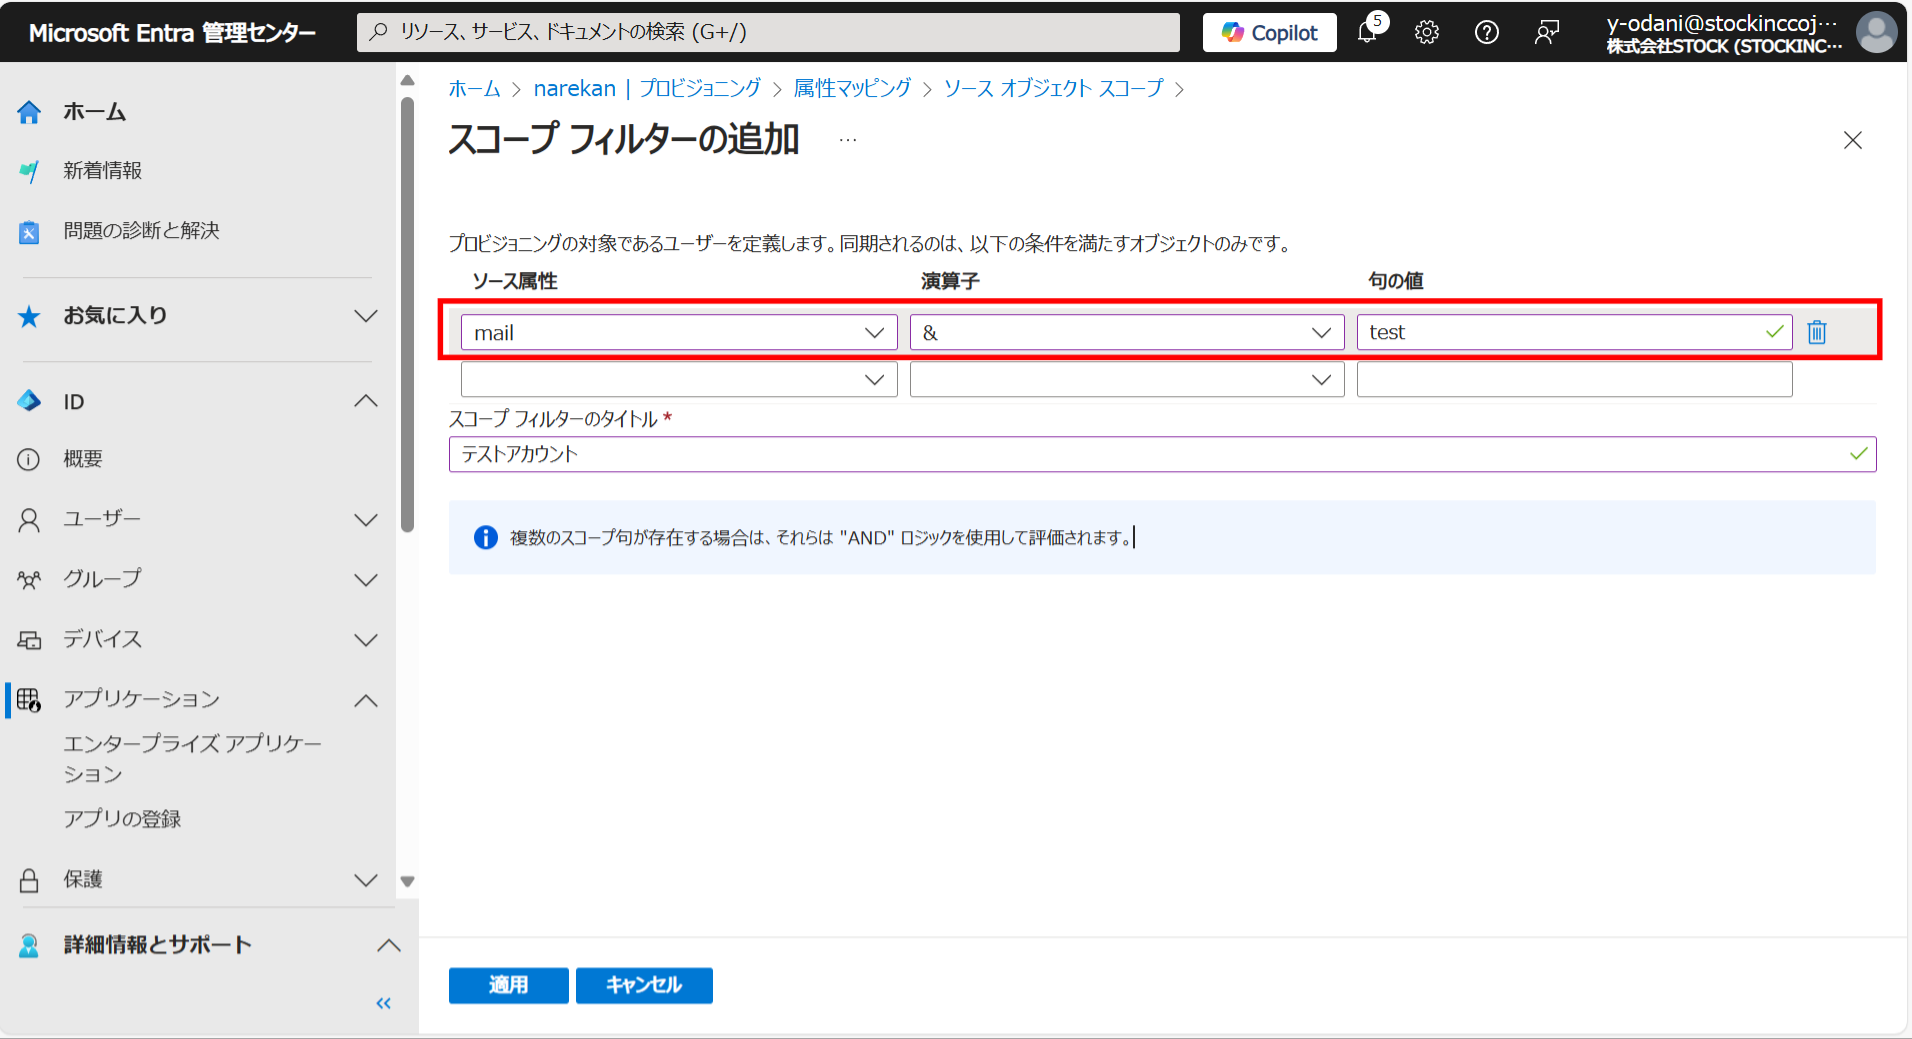Click the search box magnifier icon
The image size is (1912, 1039).
[378, 32]
